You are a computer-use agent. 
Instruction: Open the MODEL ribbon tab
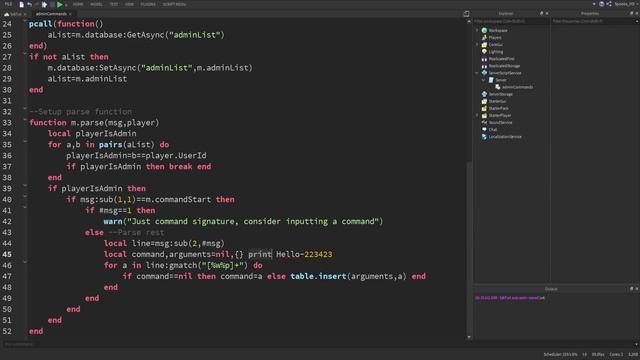point(96,4)
